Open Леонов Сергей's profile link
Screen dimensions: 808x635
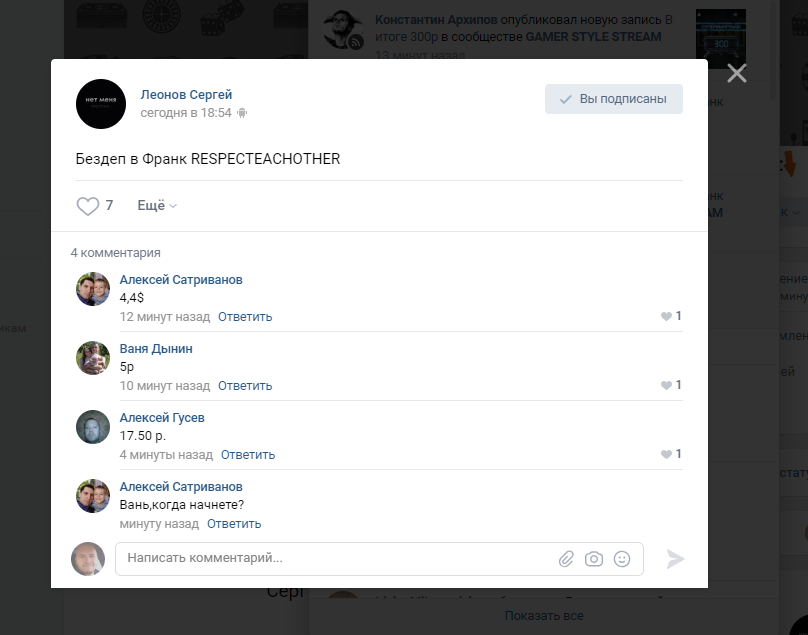[186, 95]
